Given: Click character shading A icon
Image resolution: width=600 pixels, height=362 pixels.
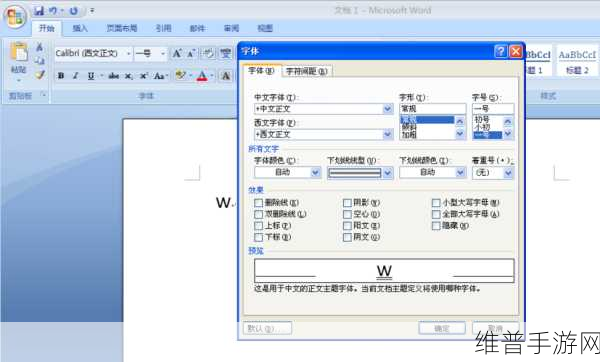Looking at the screenshot, I should [x=226, y=76].
